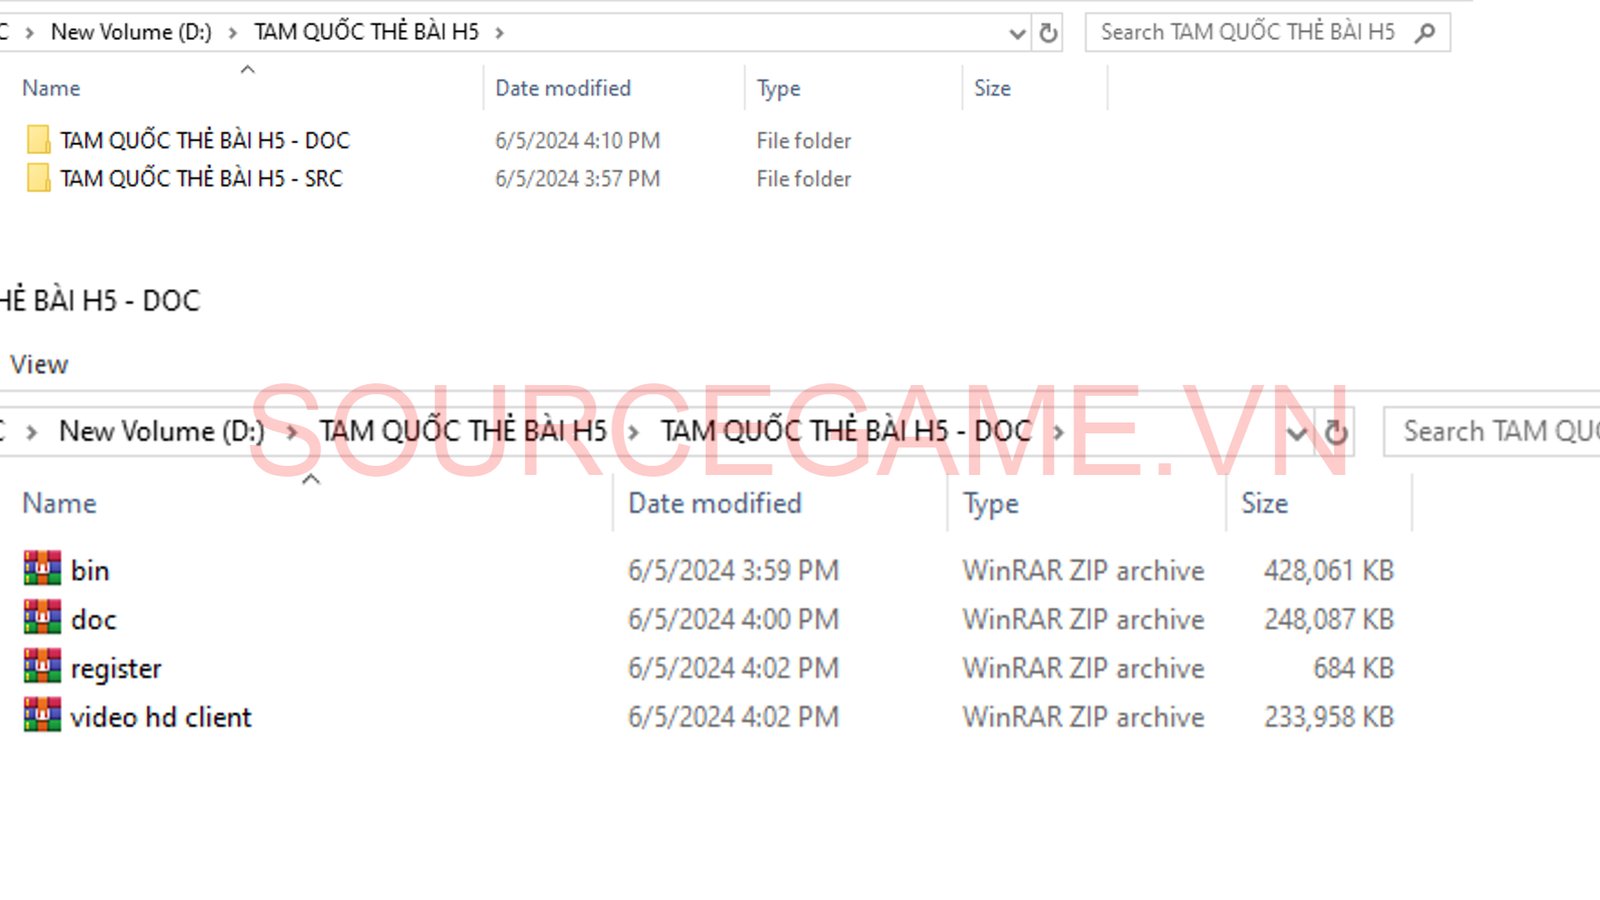Sort lower file list by Size column
This screenshot has width=1600, height=900.
1264,503
